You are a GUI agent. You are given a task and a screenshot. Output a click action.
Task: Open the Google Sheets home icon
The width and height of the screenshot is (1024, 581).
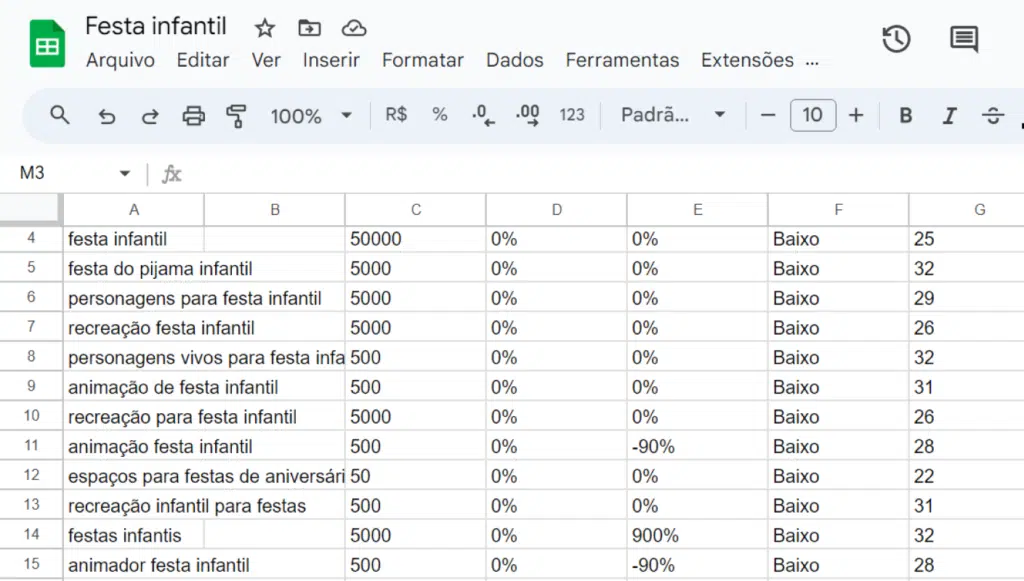pos(47,44)
